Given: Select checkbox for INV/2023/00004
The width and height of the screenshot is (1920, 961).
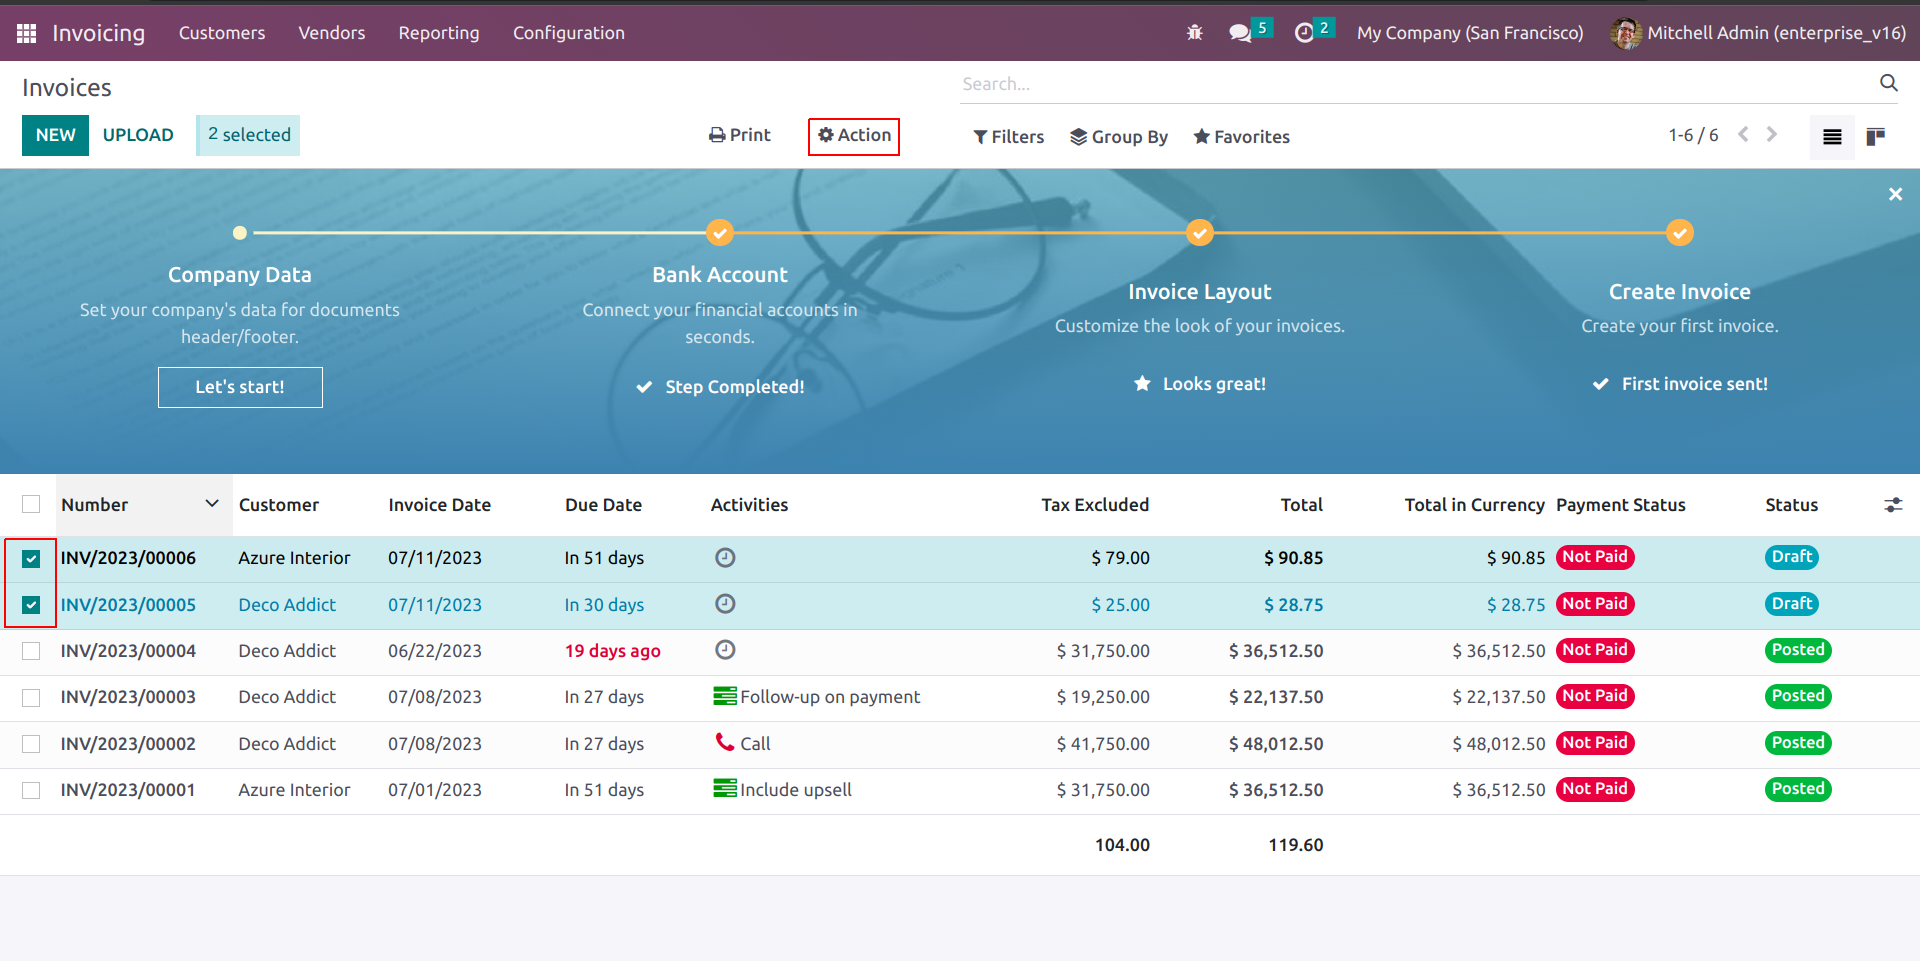Looking at the screenshot, I should pyautogui.click(x=31, y=651).
